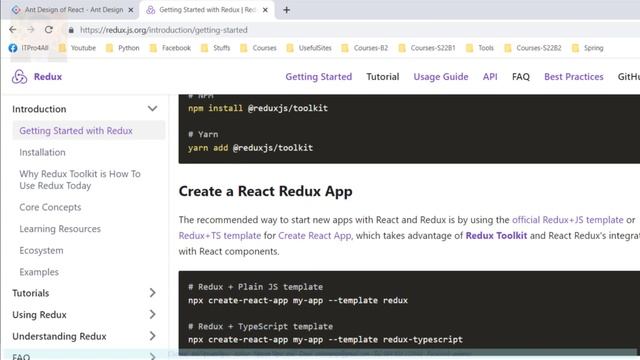Expand the Using Redux sidebar section

[x=152, y=315]
